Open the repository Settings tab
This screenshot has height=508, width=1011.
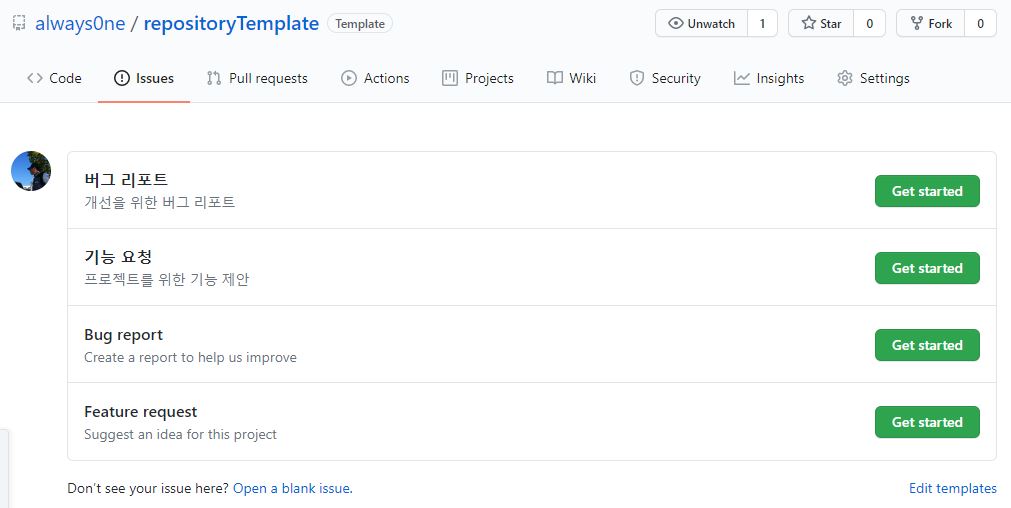point(873,78)
